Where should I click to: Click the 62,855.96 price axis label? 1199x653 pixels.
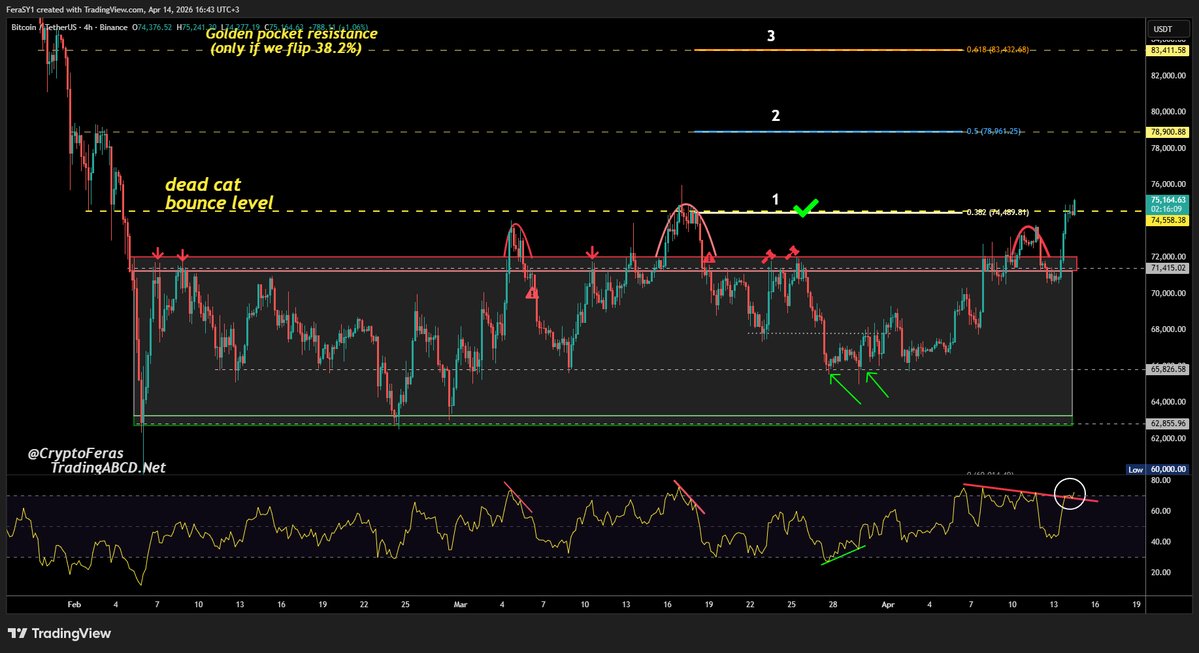(1168, 424)
